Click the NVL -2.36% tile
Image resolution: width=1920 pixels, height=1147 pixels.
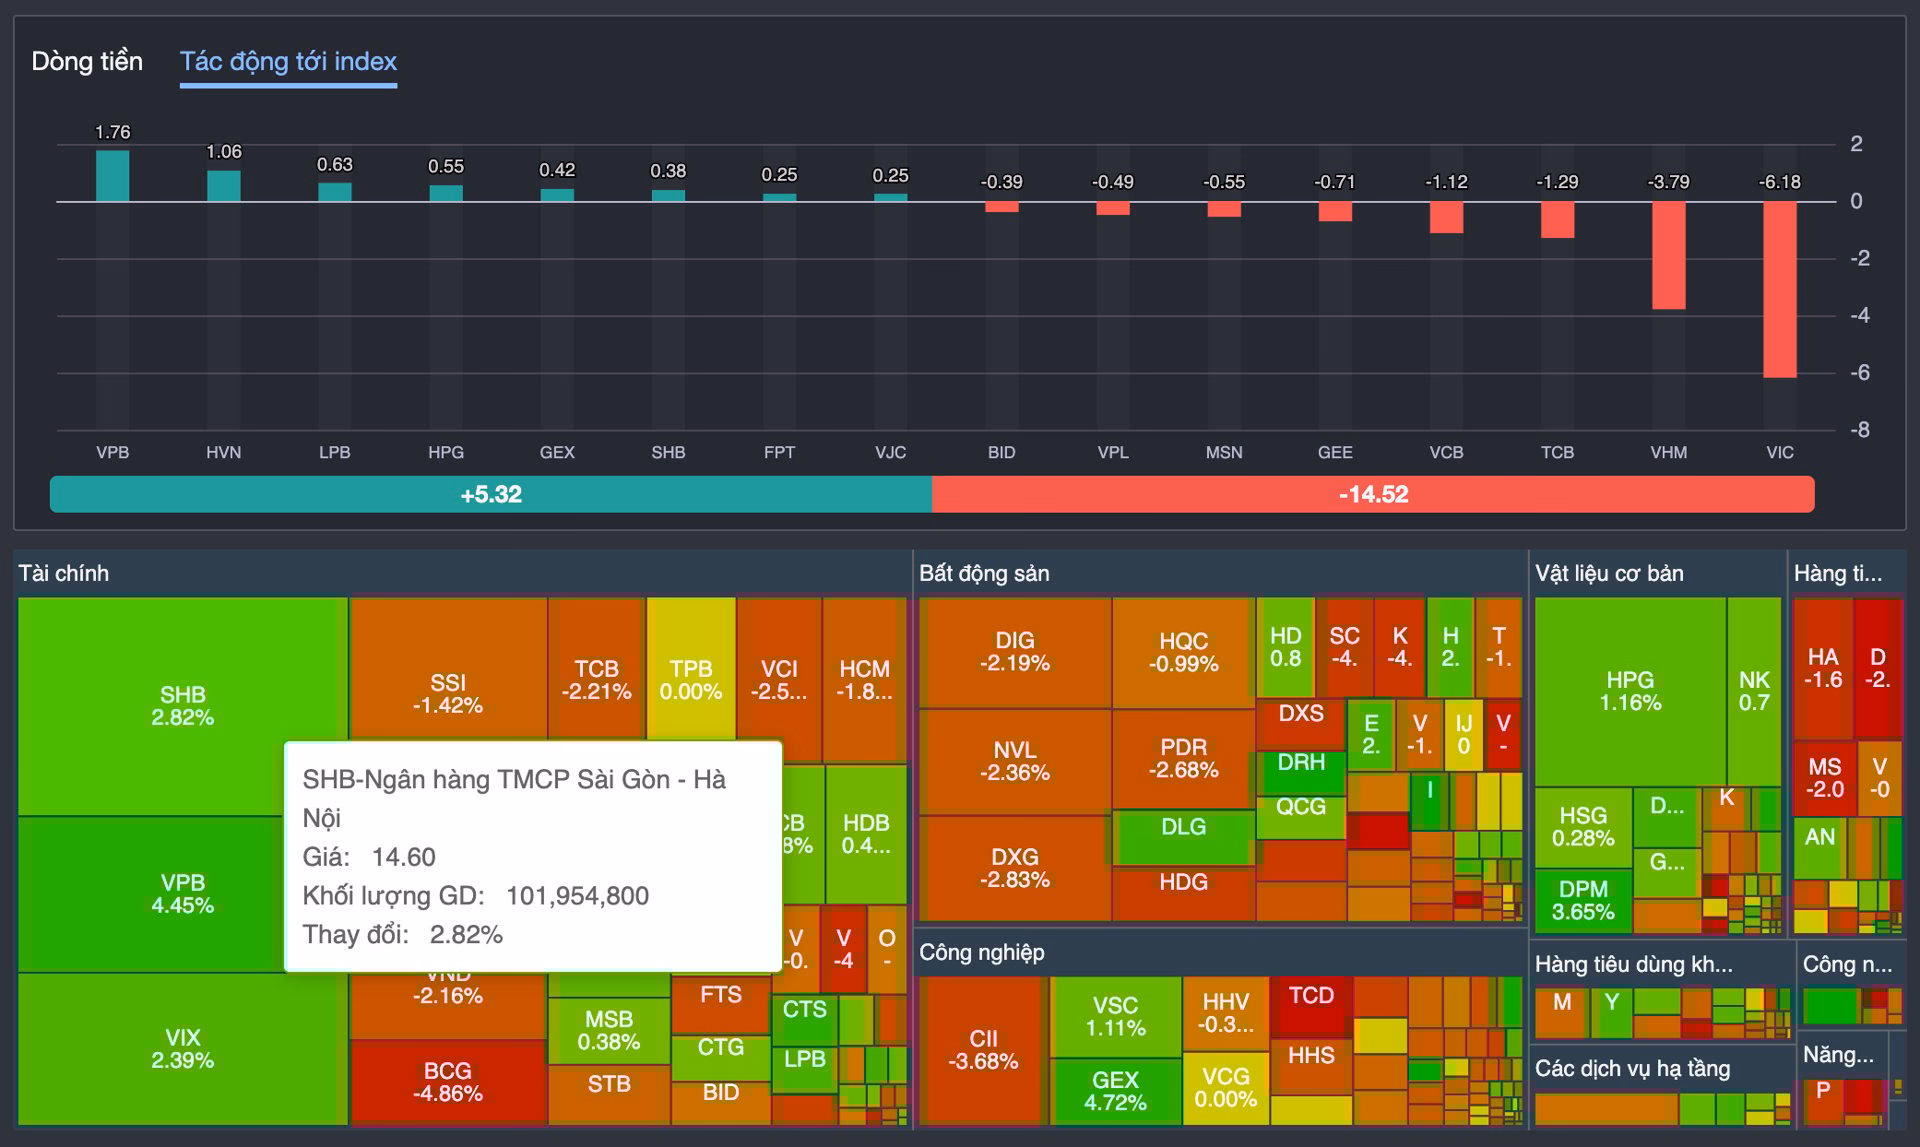click(1014, 761)
